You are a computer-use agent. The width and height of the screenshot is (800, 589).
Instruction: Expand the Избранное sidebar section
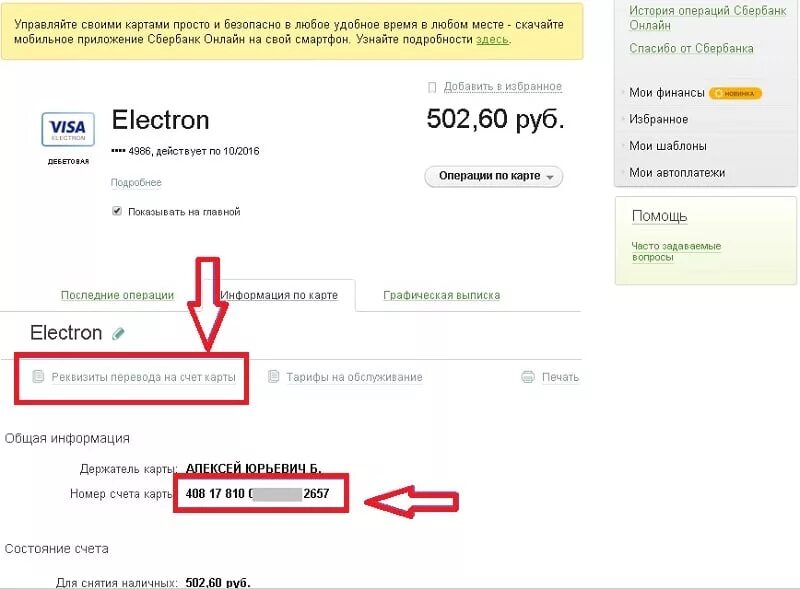[x=658, y=119]
